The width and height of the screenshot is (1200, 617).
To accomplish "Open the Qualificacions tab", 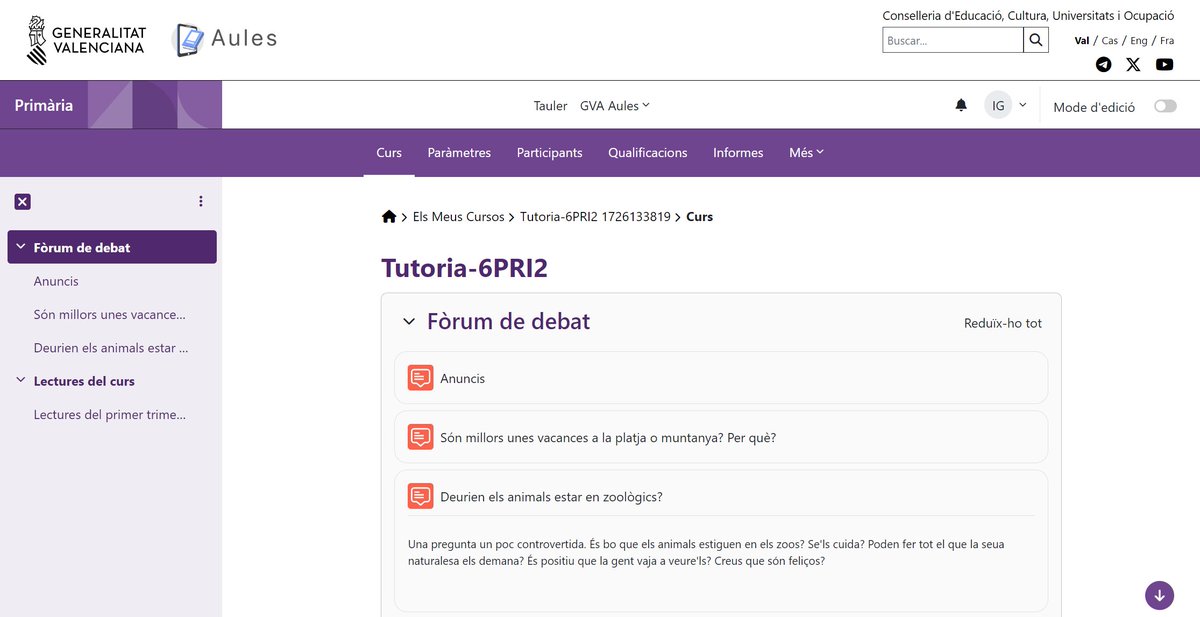I will 648,152.
